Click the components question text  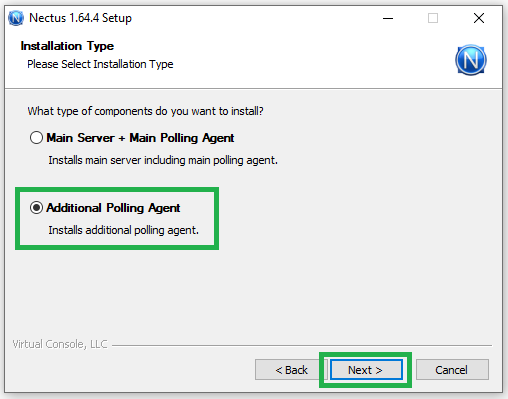tap(145, 111)
